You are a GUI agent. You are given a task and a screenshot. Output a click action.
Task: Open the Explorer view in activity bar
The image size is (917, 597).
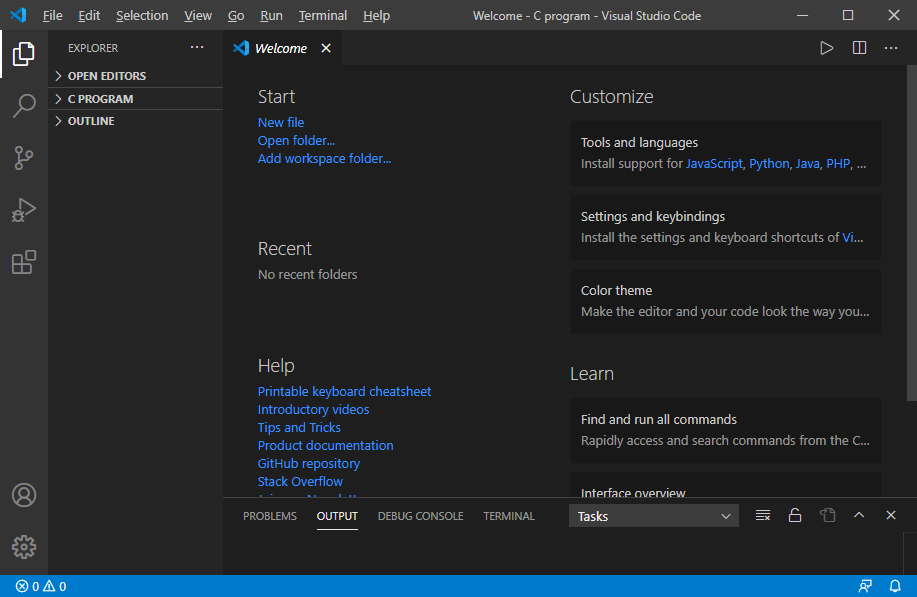point(23,54)
